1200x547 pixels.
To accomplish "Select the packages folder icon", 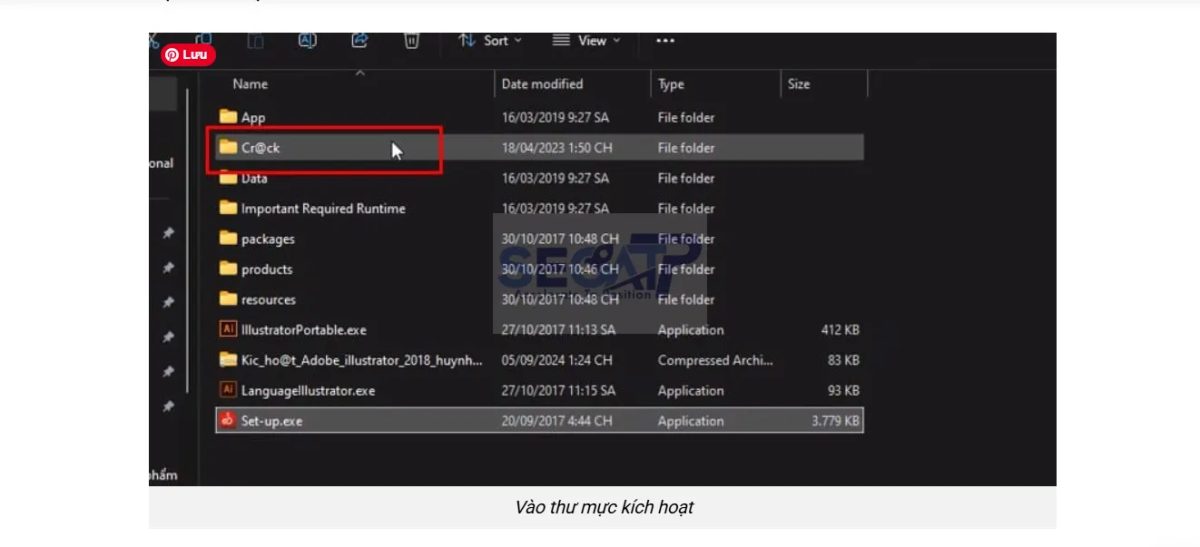I will point(228,239).
